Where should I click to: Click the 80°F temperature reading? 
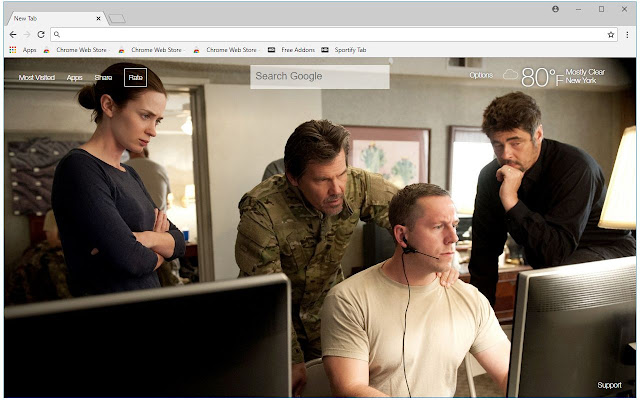542,77
